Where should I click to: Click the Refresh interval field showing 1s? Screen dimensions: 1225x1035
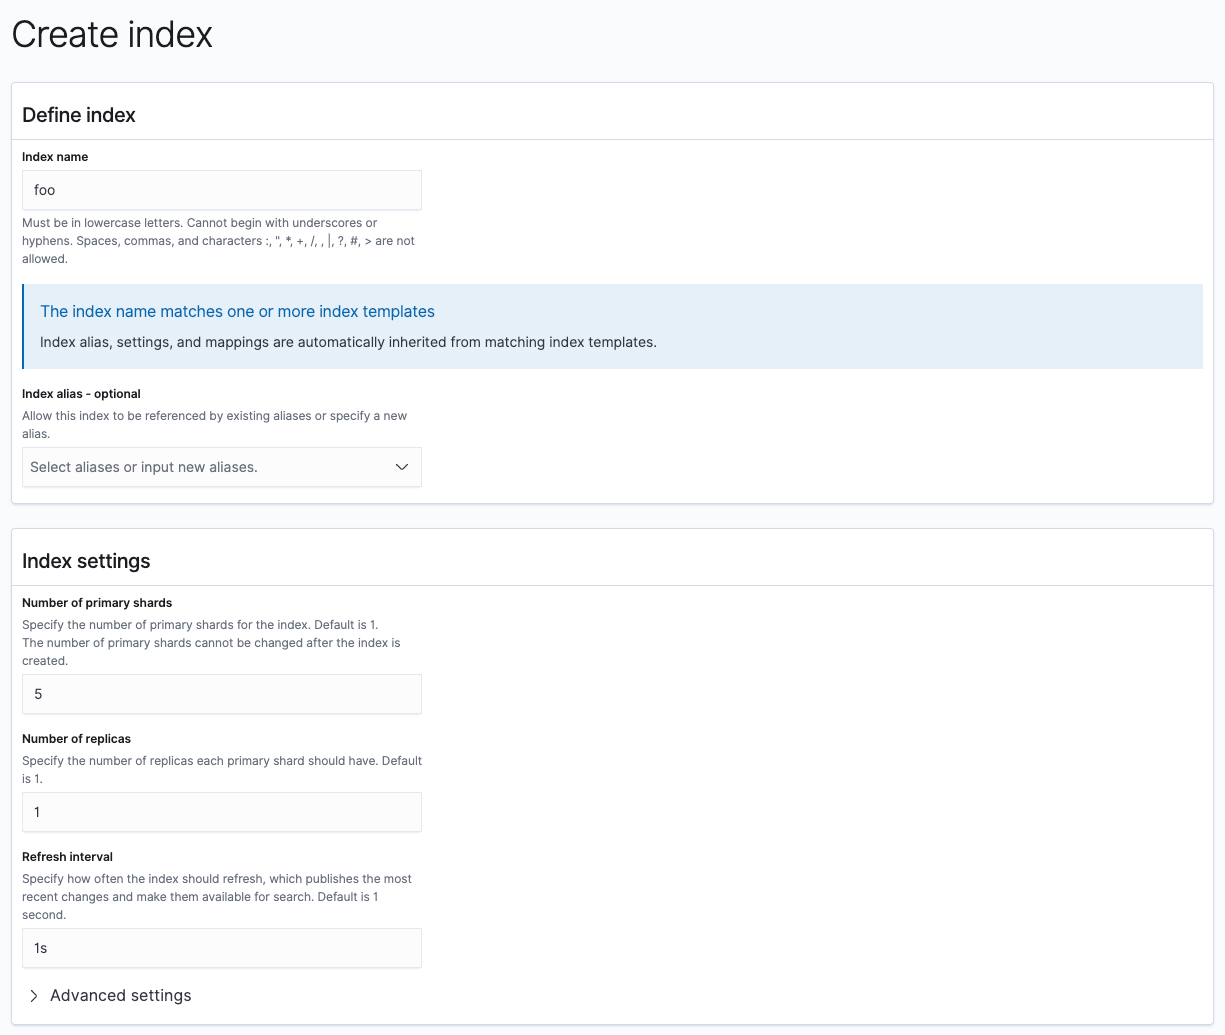[x=220, y=948]
